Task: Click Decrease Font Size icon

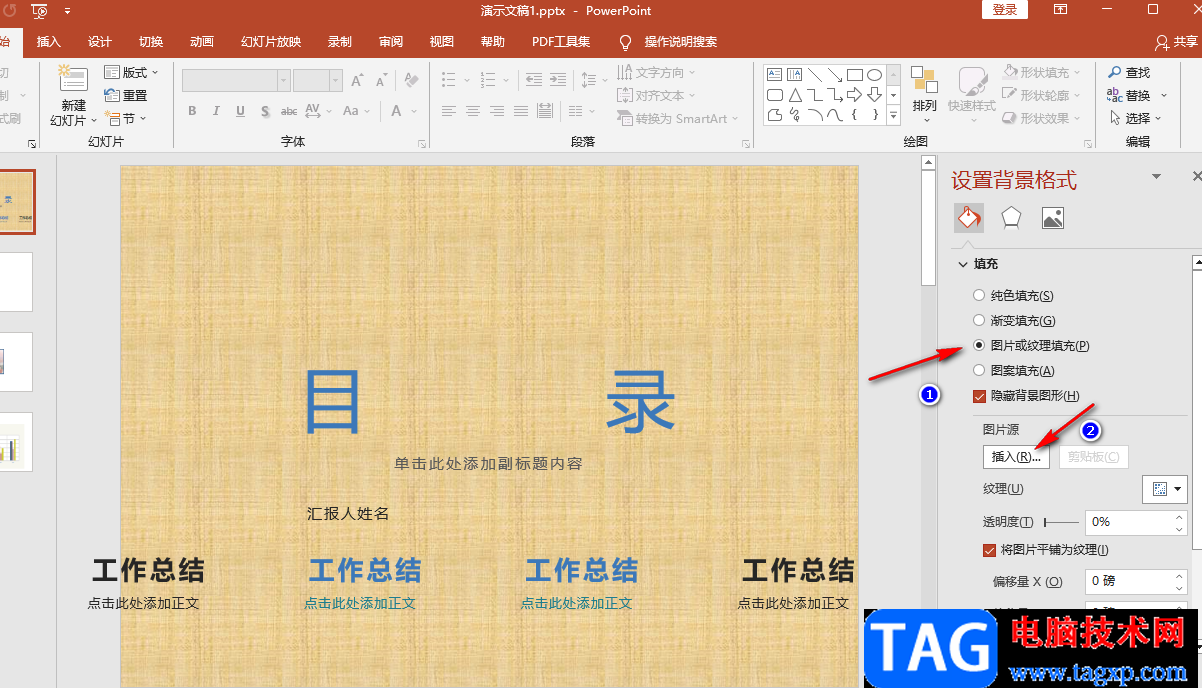Action: tap(381, 80)
